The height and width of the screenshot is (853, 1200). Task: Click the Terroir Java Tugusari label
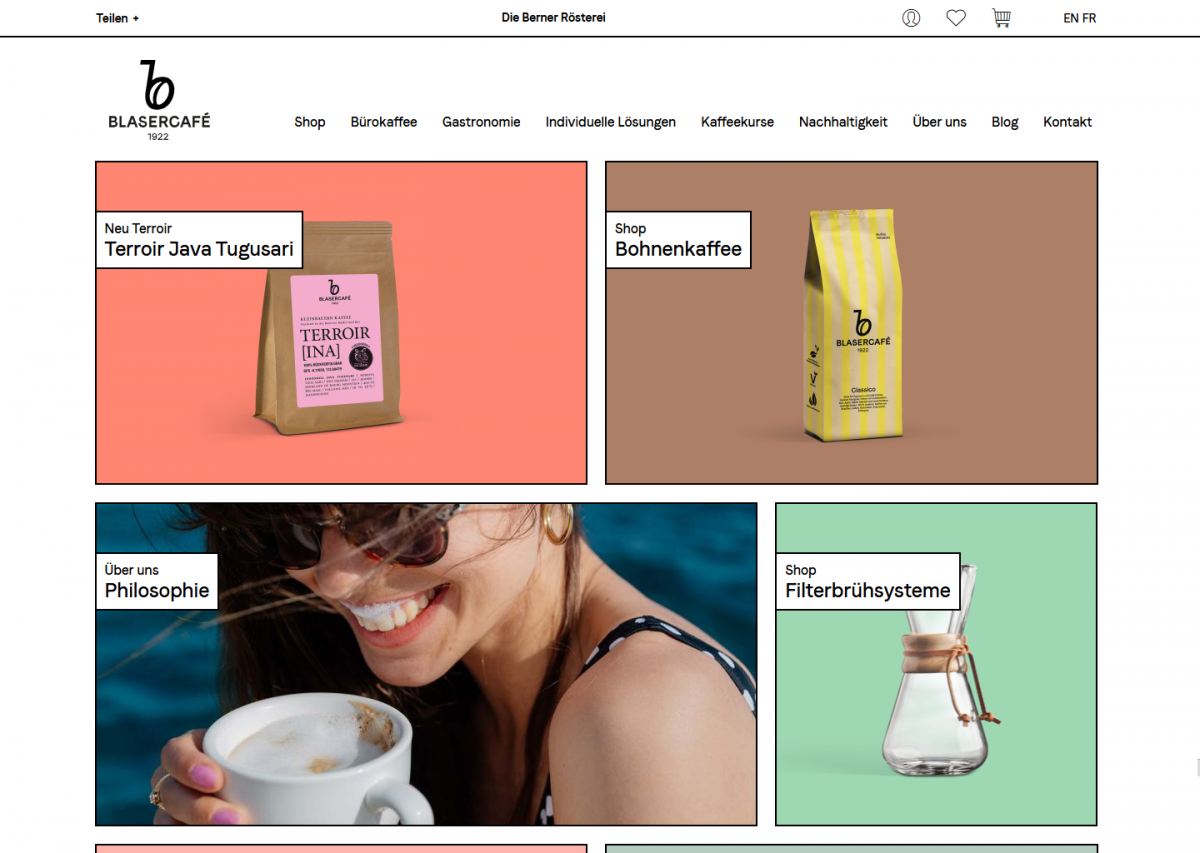[x=199, y=240]
